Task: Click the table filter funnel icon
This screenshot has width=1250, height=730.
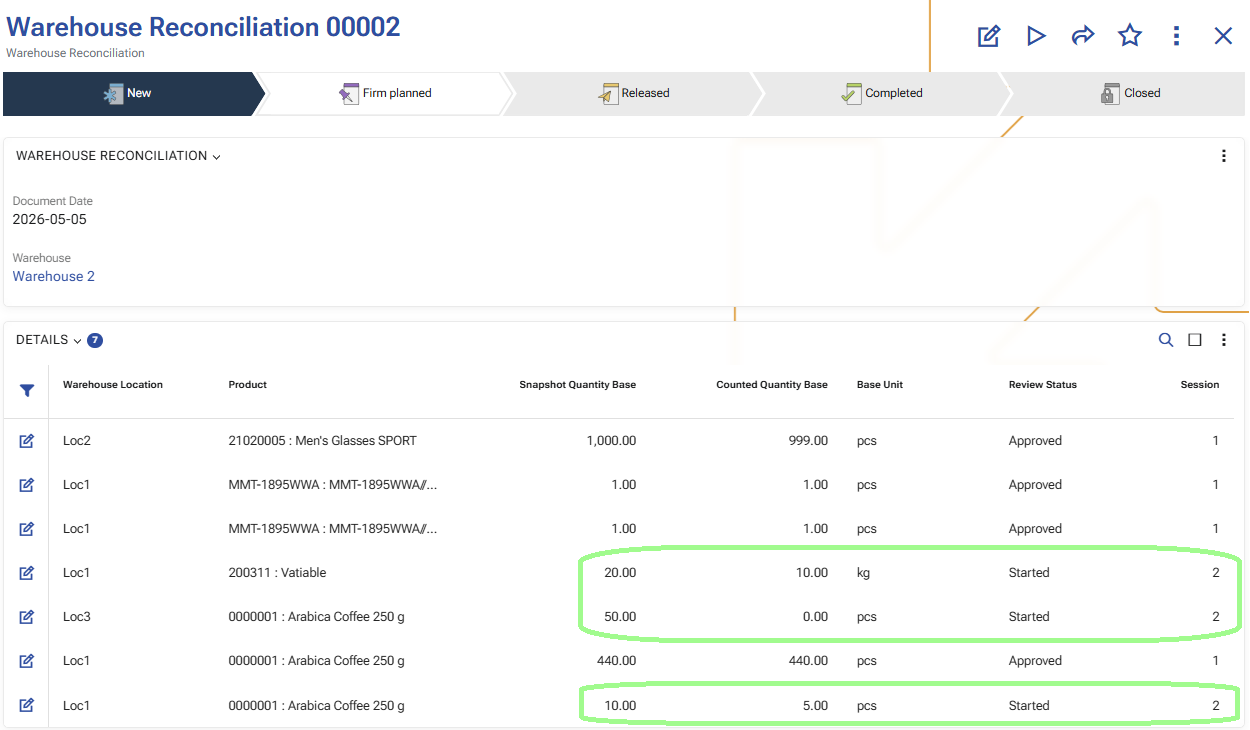Action: [x=27, y=391]
